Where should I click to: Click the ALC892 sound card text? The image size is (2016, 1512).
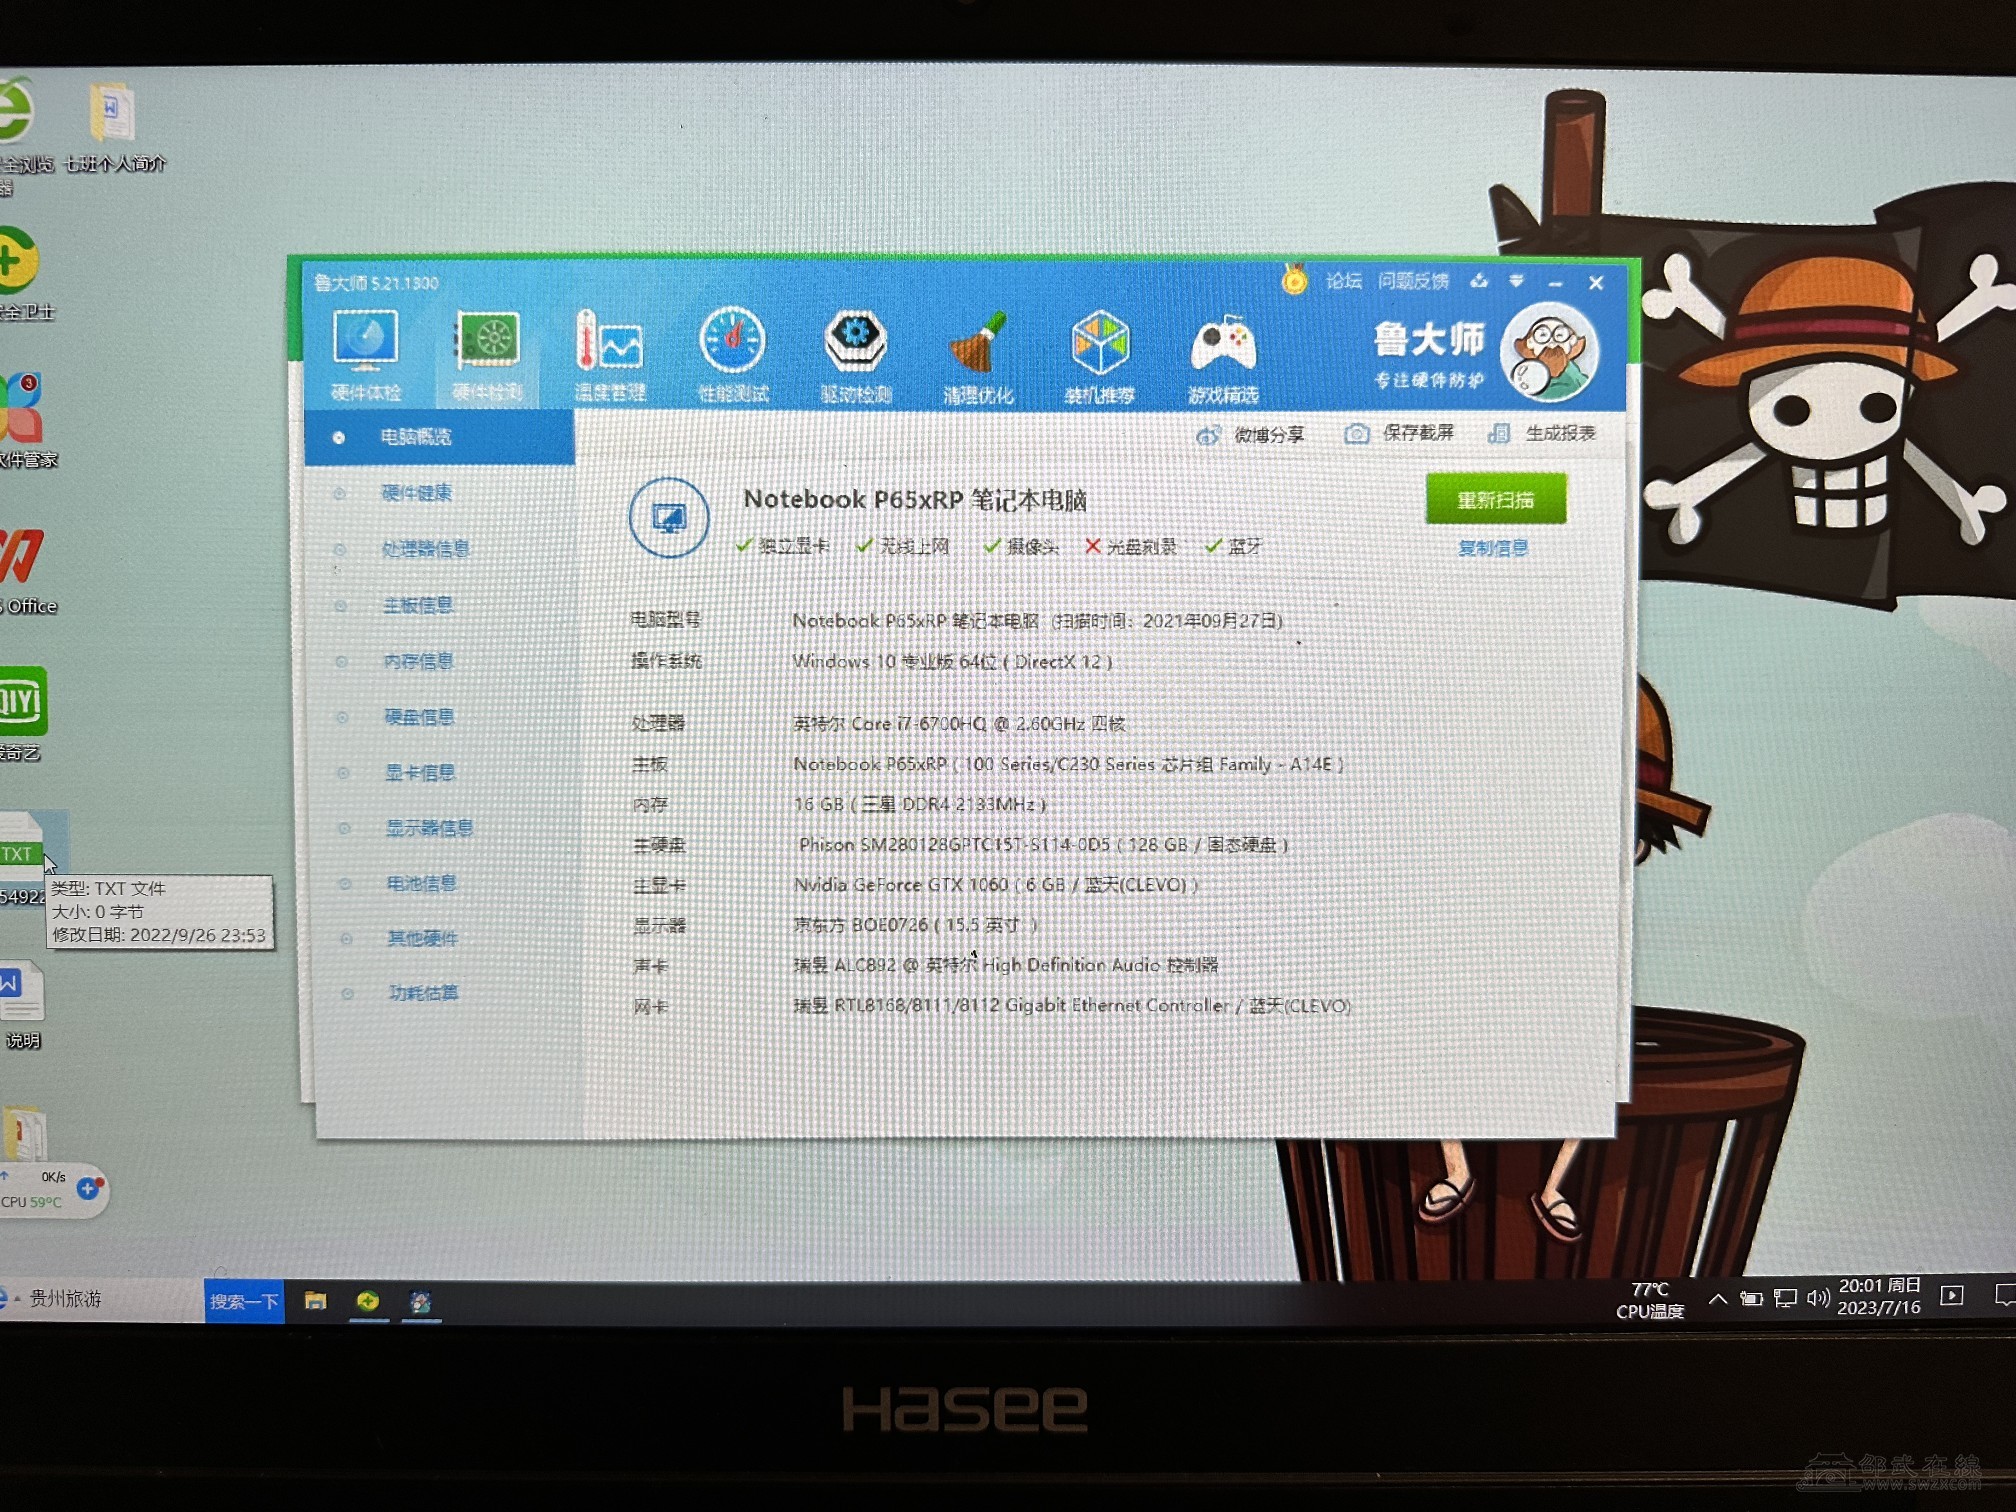coord(1005,965)
